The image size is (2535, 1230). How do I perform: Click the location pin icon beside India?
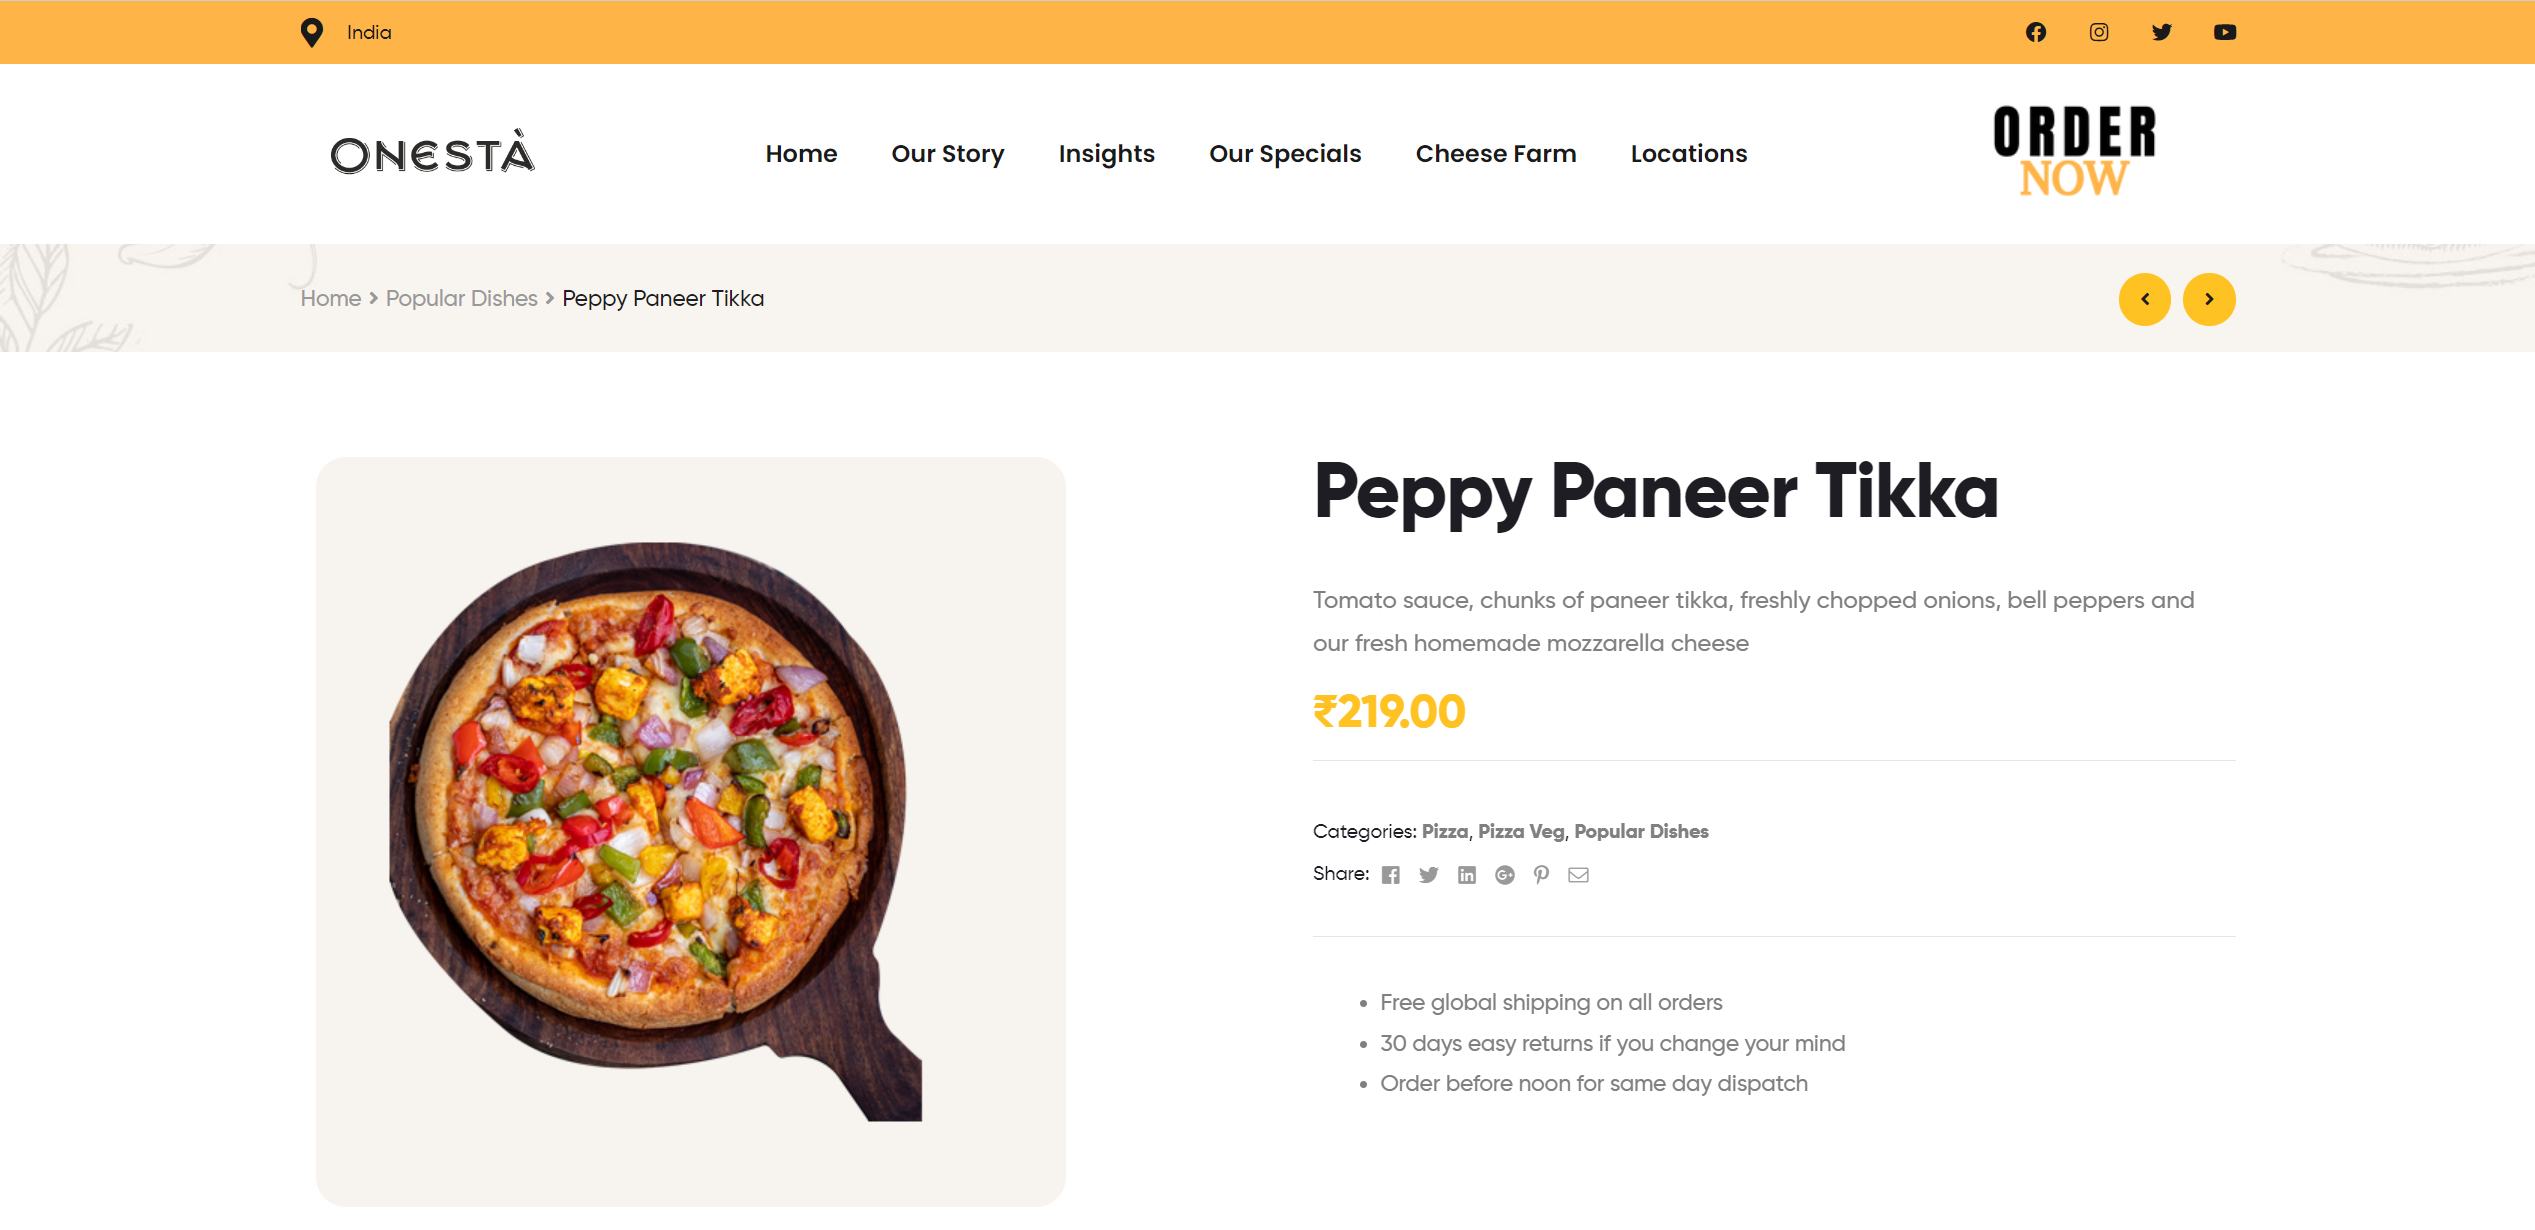coord(312,33)
